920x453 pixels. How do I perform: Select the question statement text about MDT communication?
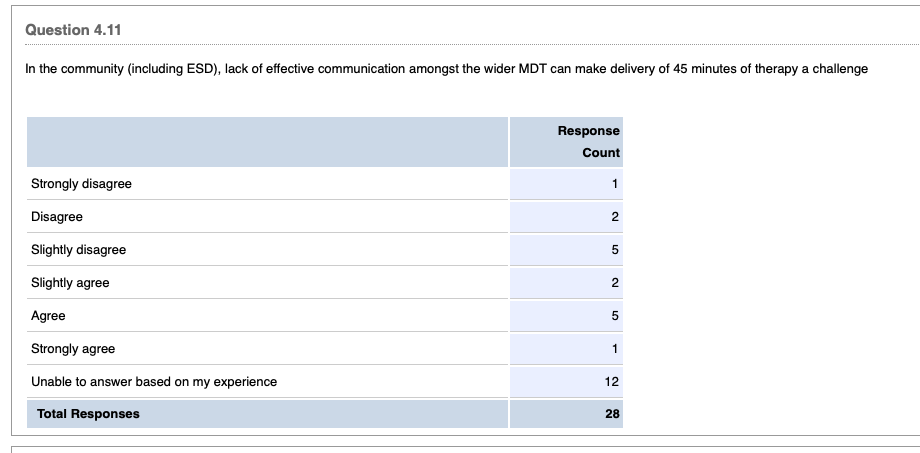446,69
